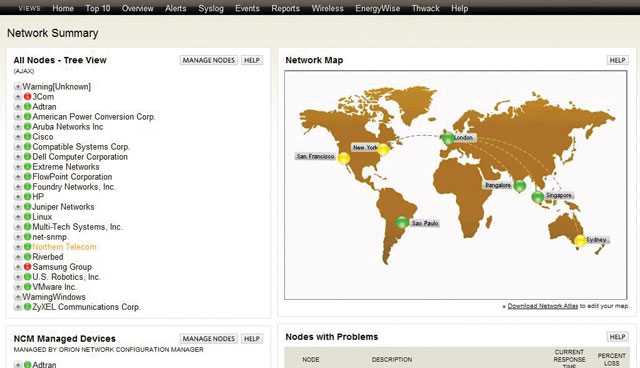This screenshot has height=368, width=640.
Task: Click the Description column header
Action: click(392, 359)
